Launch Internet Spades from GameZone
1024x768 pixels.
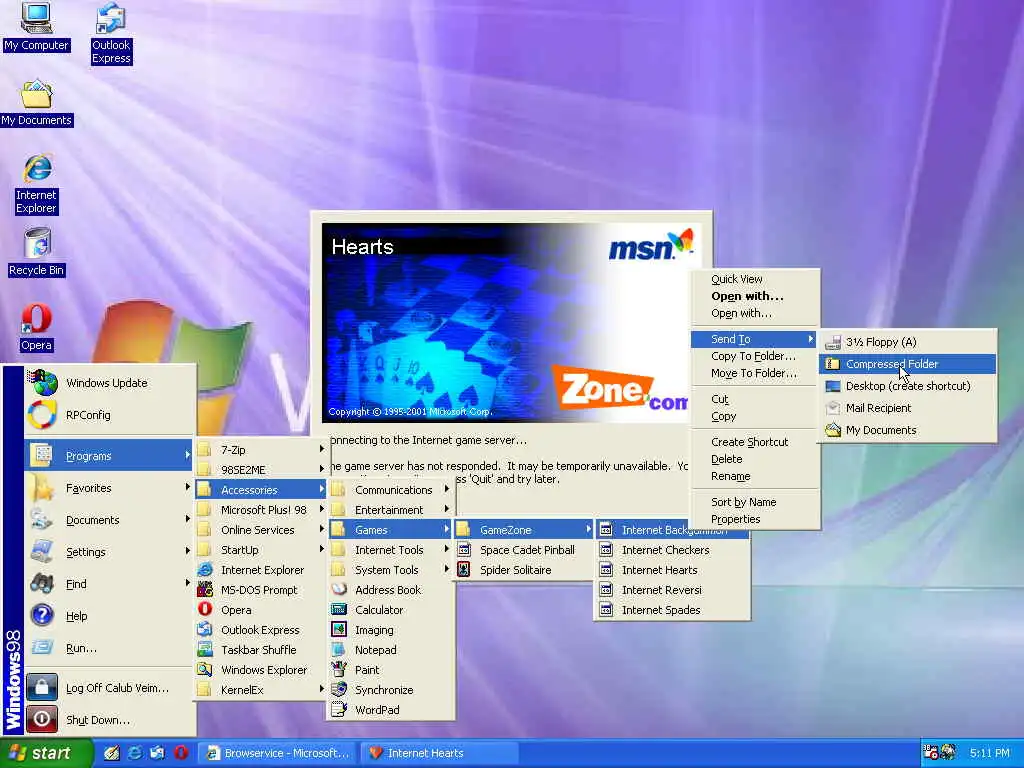pos(671,609)
